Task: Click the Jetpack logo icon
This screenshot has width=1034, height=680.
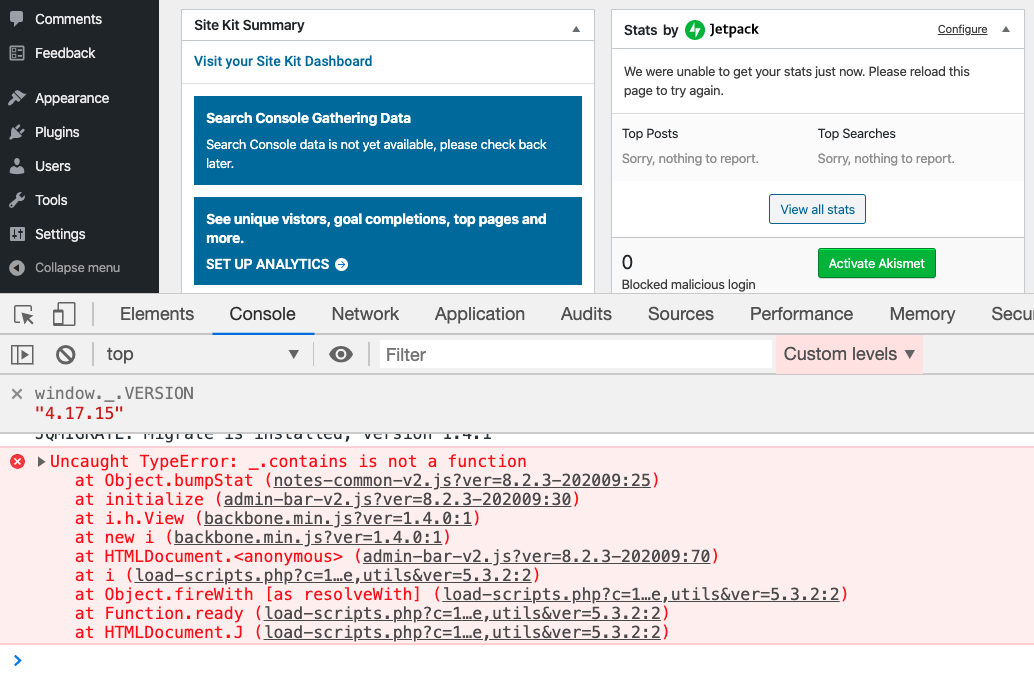Action: (x=695, y=29)
